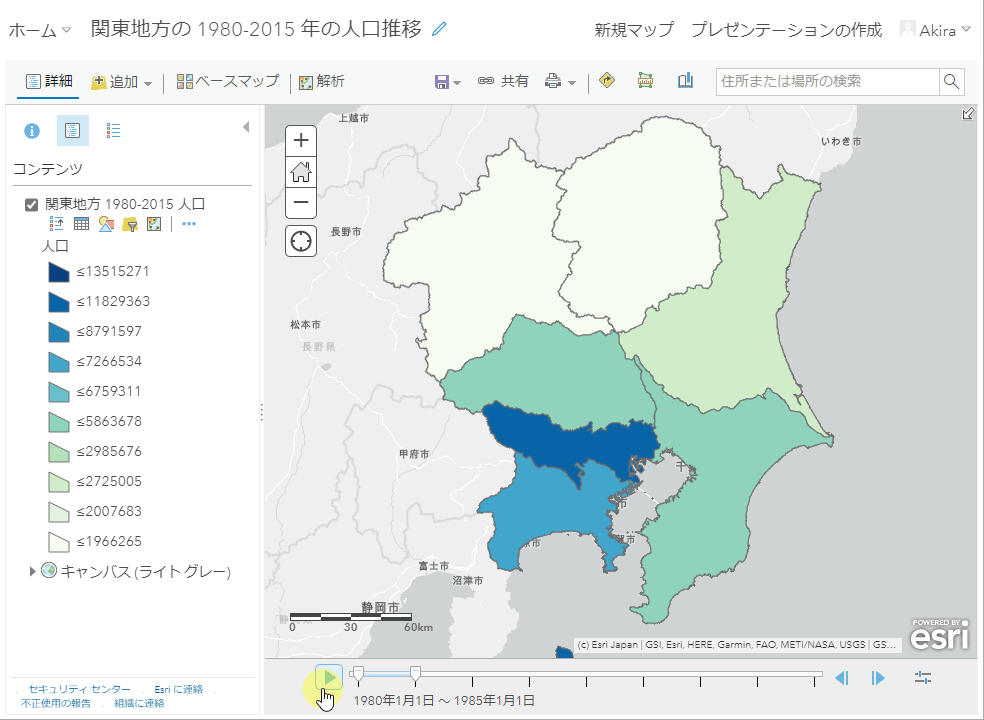The image size is (984, 720).
Task: Open the print dropdown
Action: pos(560,82)
